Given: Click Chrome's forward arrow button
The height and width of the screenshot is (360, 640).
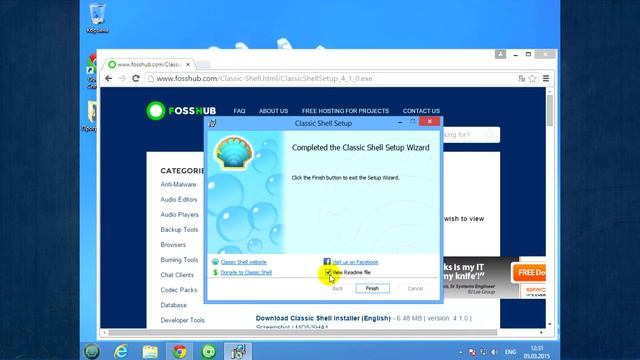Looking at the screenshot, I should point(122,78).
